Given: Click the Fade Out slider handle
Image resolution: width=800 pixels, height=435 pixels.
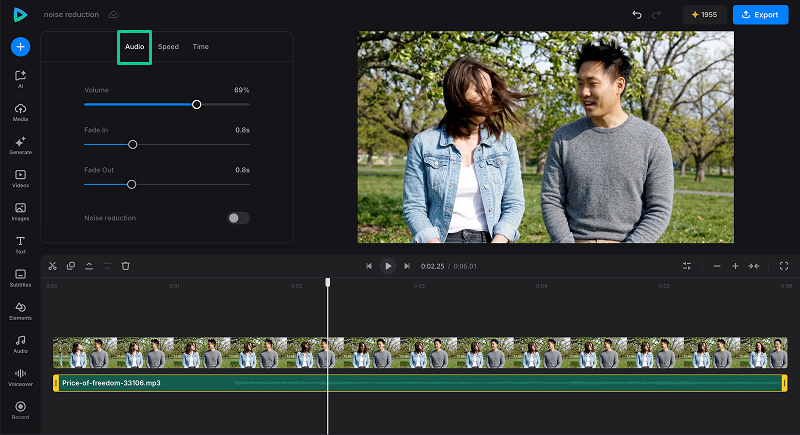Looking at the screenshot, I should 132,185.
